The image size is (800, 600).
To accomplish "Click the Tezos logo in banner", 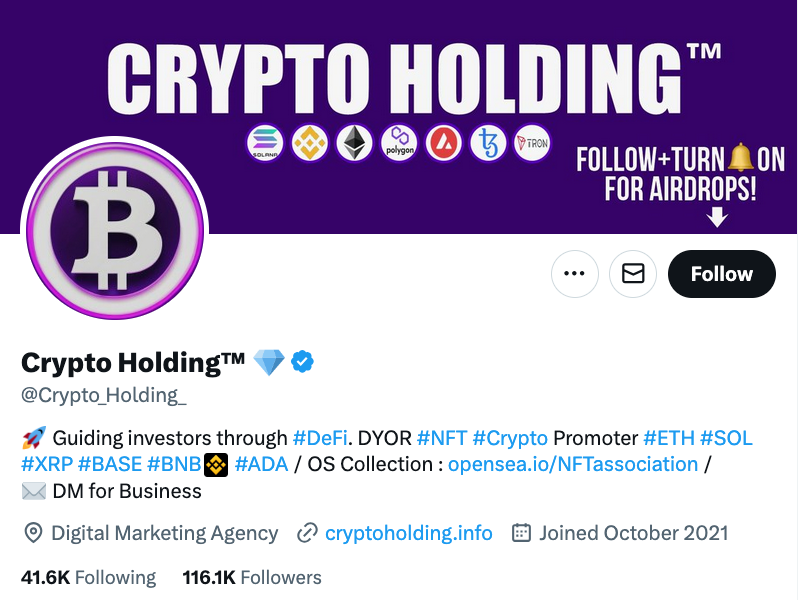I will [489, 143].
